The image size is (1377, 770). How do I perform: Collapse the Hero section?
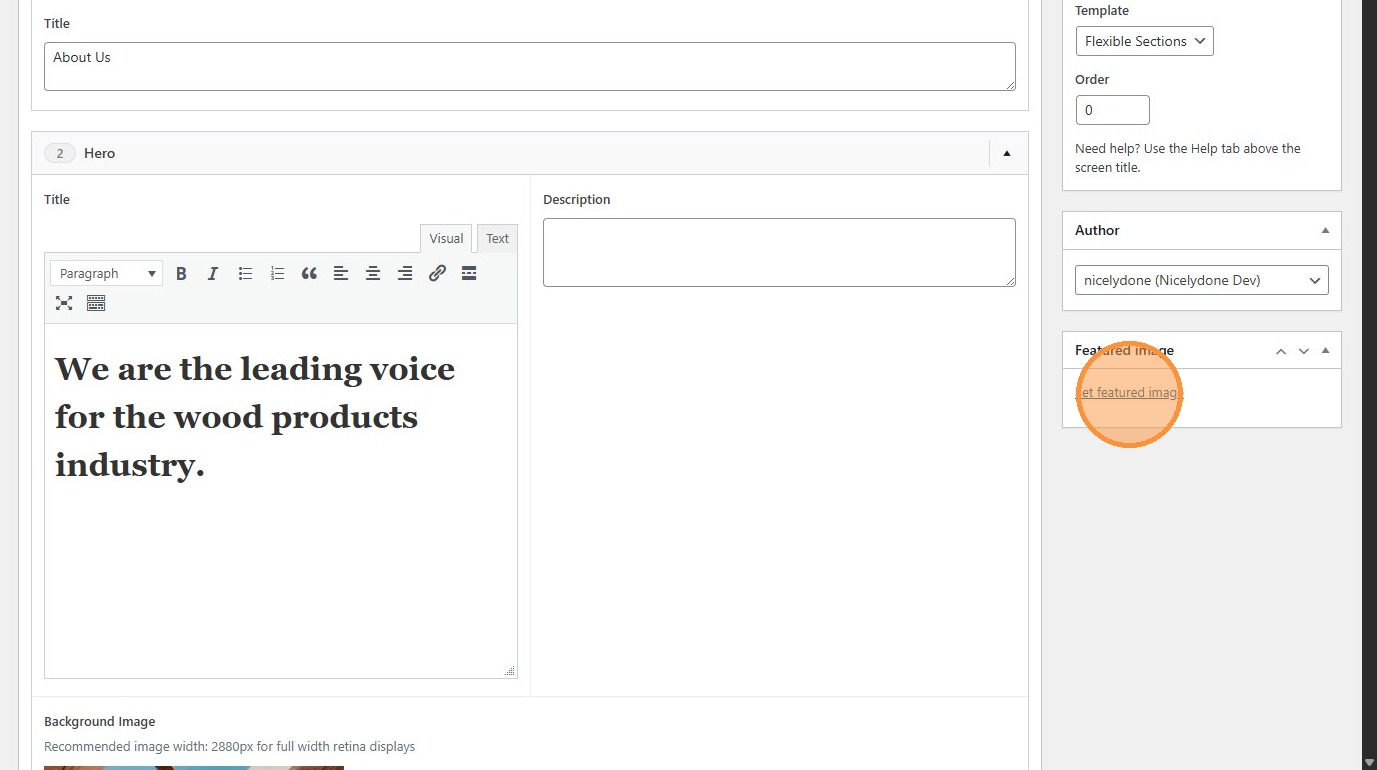pos(1007,153)
